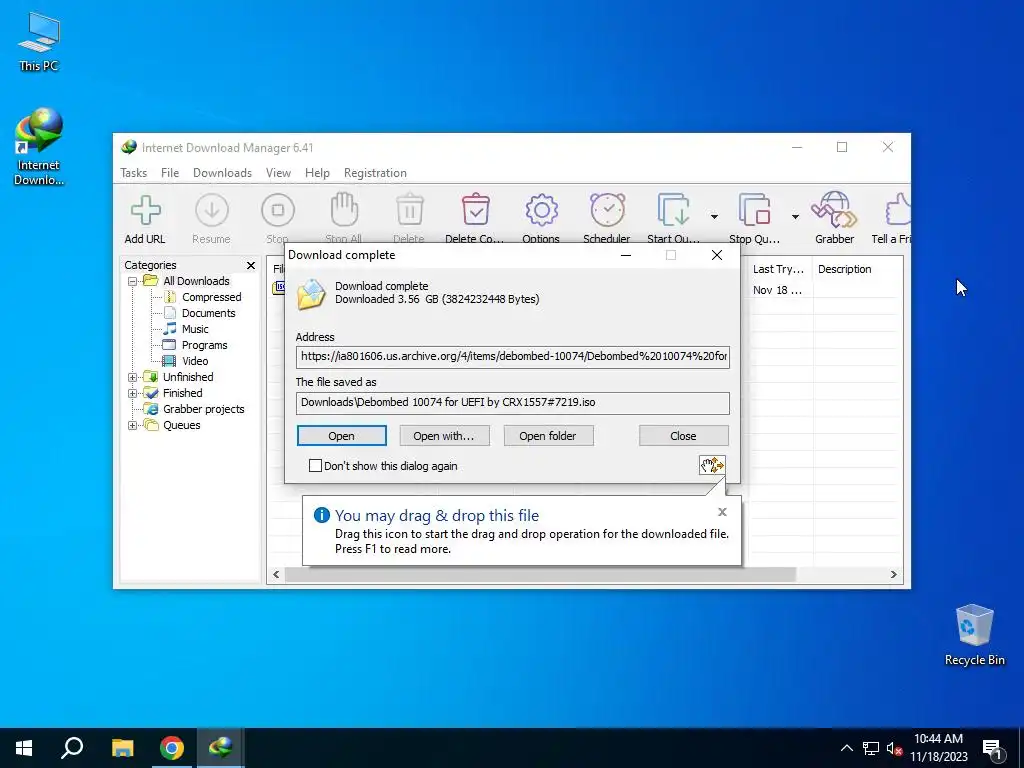The height and width of the screenshot is (768, 1024).
Task: Open the Windows Start menu
Action: (x=24, y=748)
